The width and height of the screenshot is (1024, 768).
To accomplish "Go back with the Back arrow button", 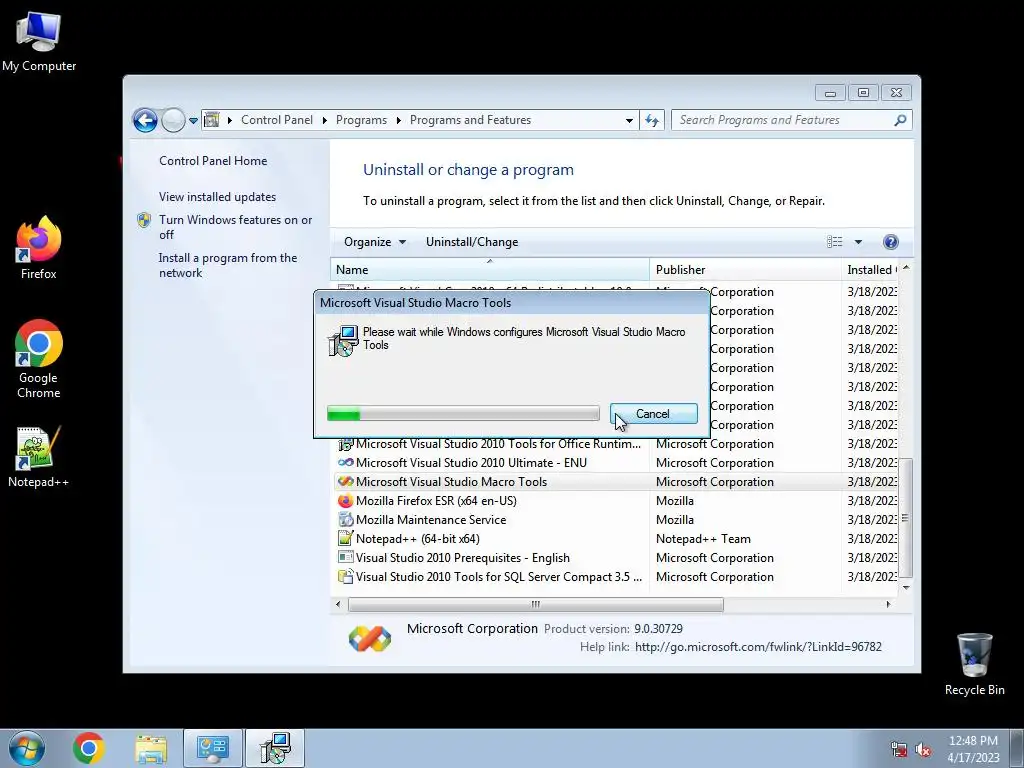I will click(x=145, y=120).
